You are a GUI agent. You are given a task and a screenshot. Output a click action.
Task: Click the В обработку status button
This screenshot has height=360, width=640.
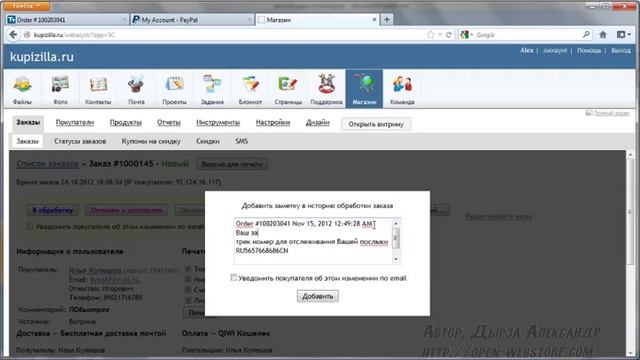point(53,210)
